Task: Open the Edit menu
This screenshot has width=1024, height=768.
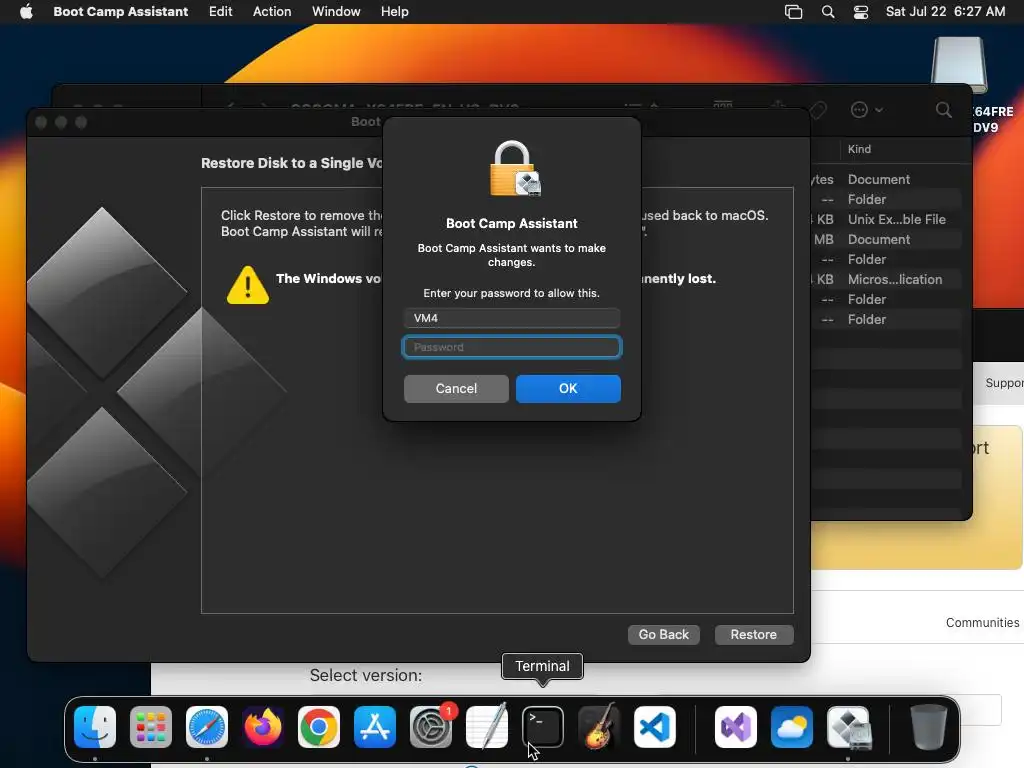Action: (220, 11)
